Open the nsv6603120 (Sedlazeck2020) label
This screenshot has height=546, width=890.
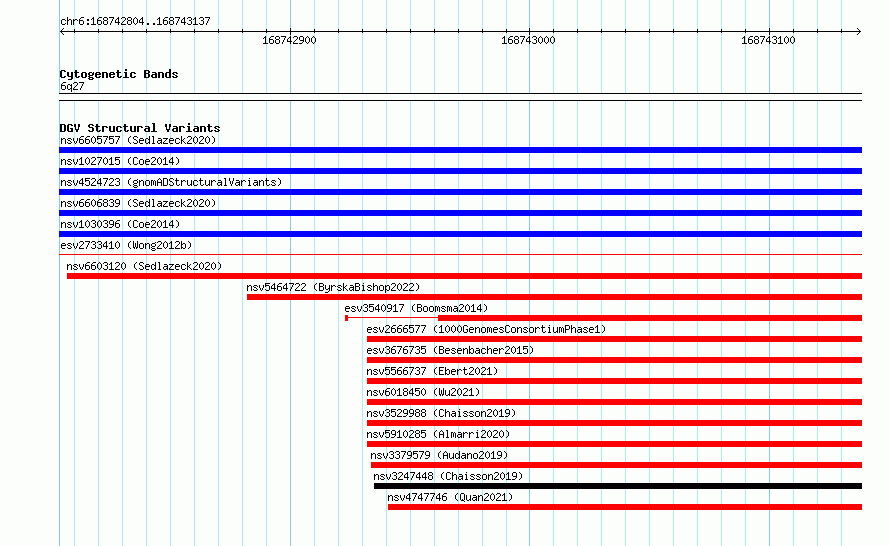[x=144, y=266]
